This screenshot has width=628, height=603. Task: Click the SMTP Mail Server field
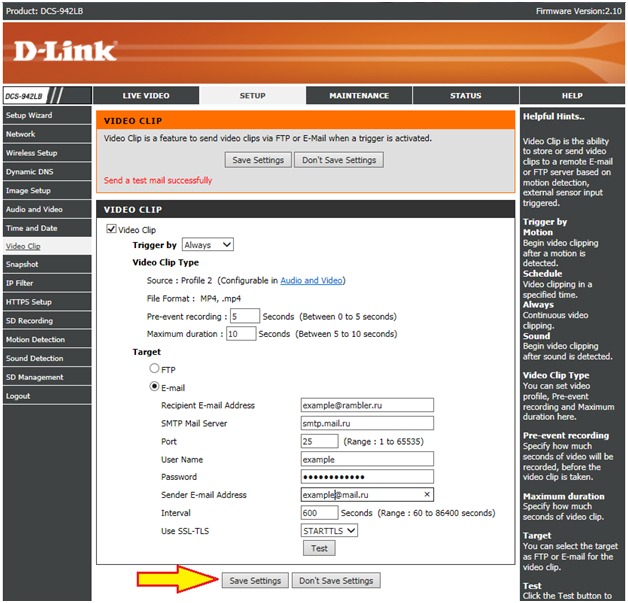coord(367,423)
